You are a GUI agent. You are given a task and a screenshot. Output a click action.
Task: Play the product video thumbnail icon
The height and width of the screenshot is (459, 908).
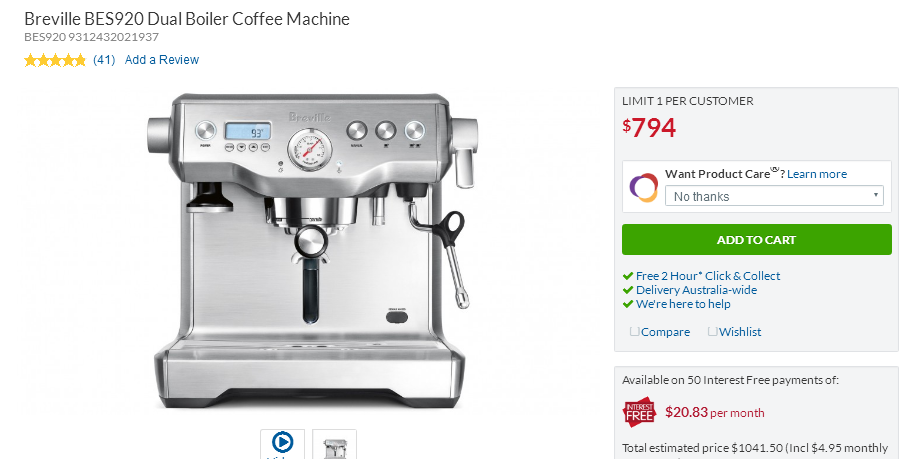click(282, 444)
